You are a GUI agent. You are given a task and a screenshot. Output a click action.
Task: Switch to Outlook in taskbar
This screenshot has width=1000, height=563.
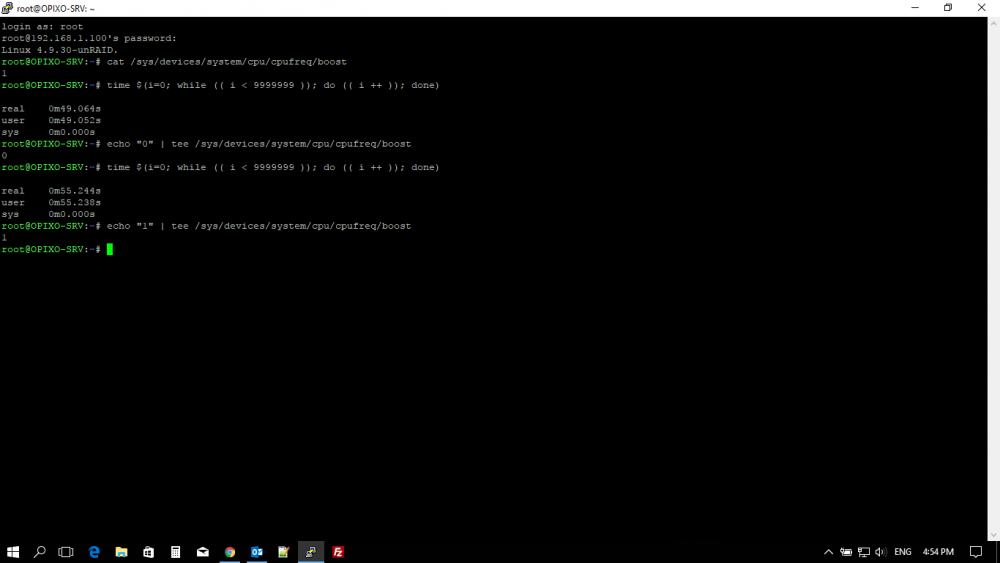(x=257, y=552)
